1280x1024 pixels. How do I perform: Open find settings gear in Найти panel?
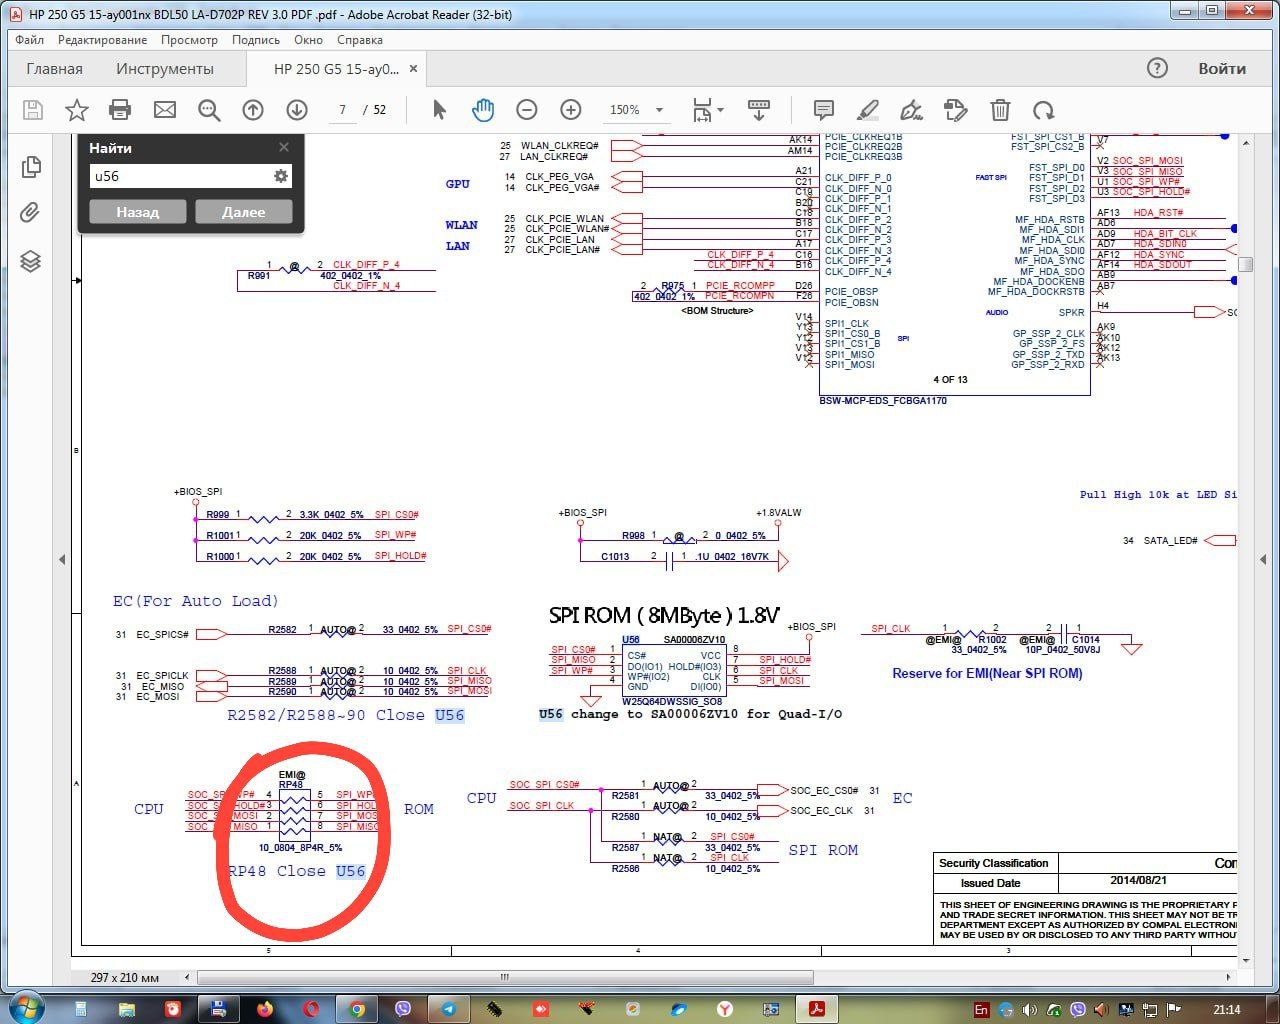pos(281,176)
